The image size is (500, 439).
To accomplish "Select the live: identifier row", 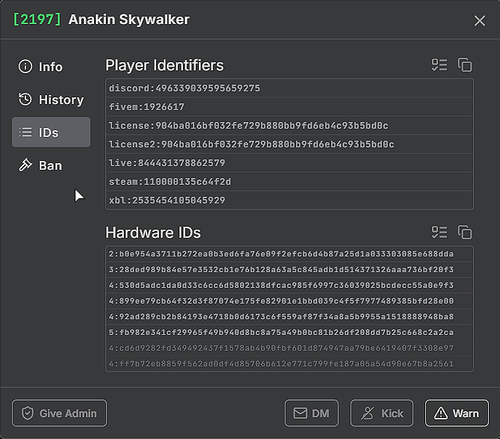I will pyautogui.click(x=289, y=163).
